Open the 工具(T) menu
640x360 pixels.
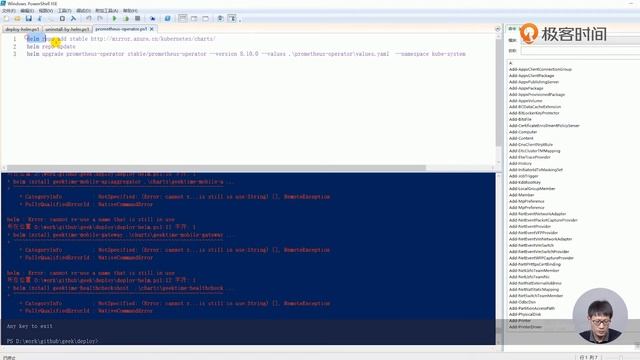point(64,11)
